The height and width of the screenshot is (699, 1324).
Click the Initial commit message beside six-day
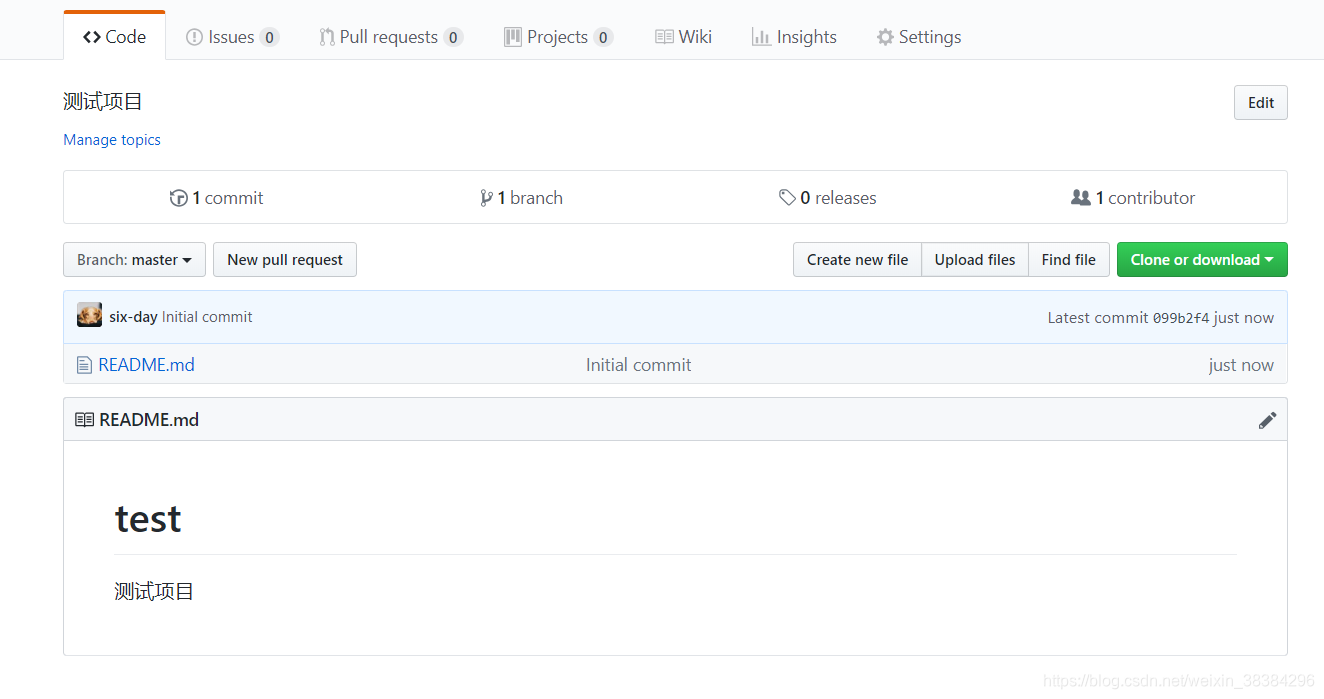[207, 317]
